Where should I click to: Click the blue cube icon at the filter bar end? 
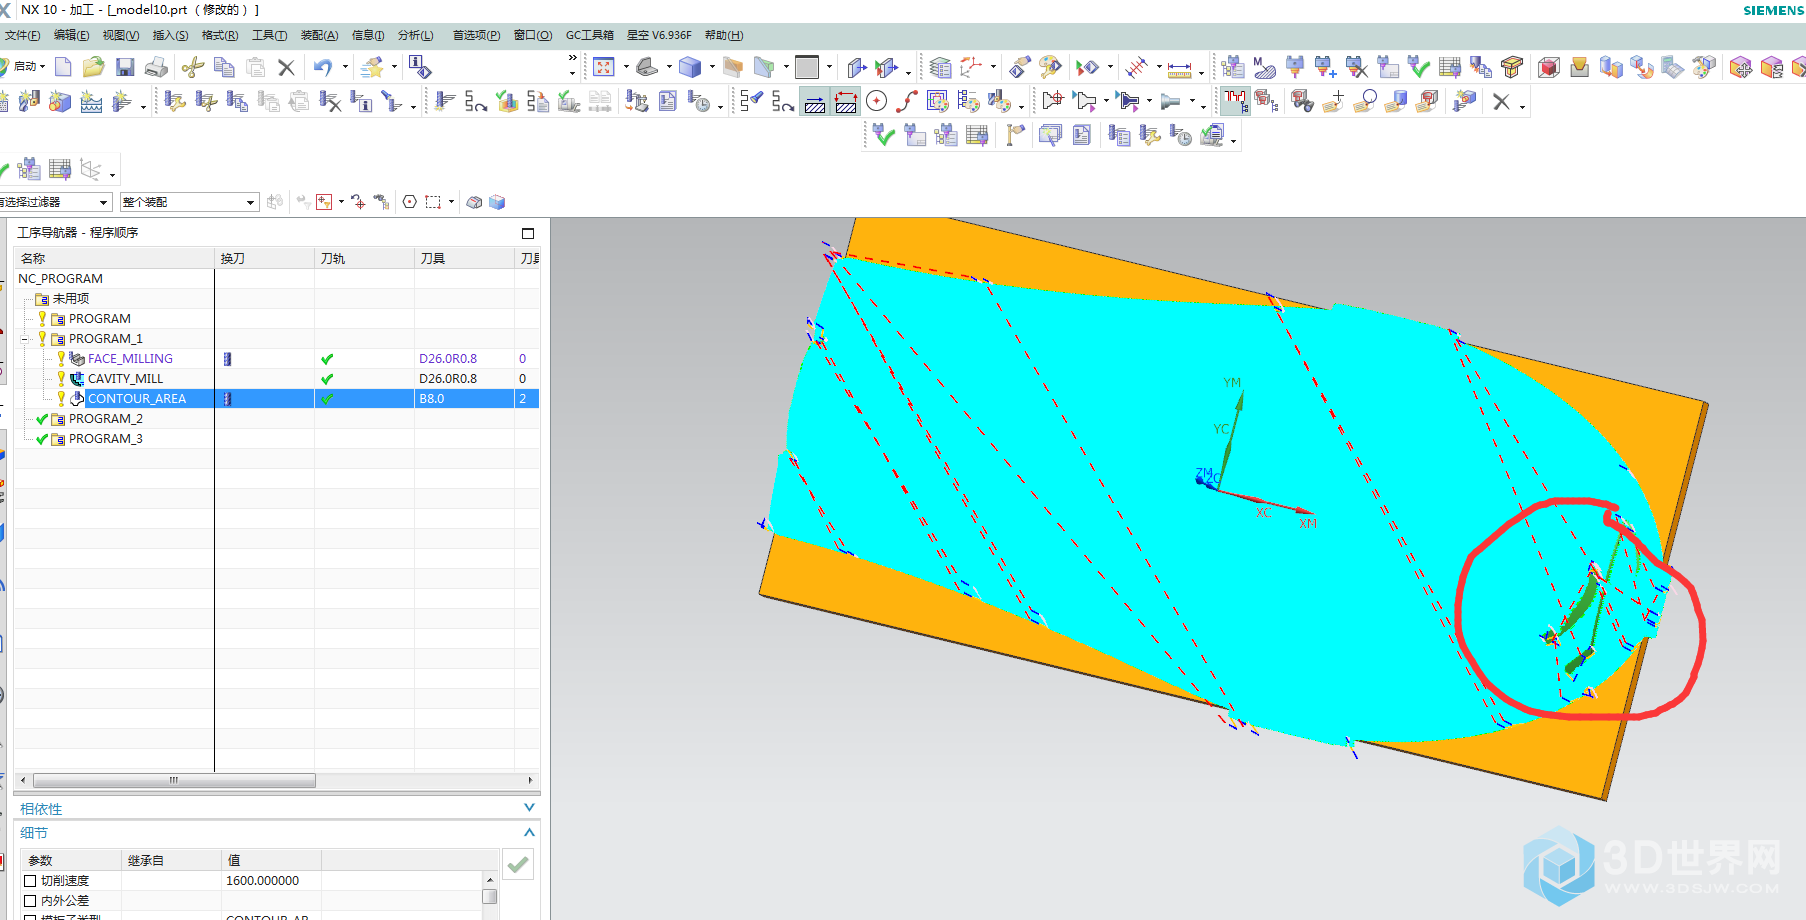(497, 202)
